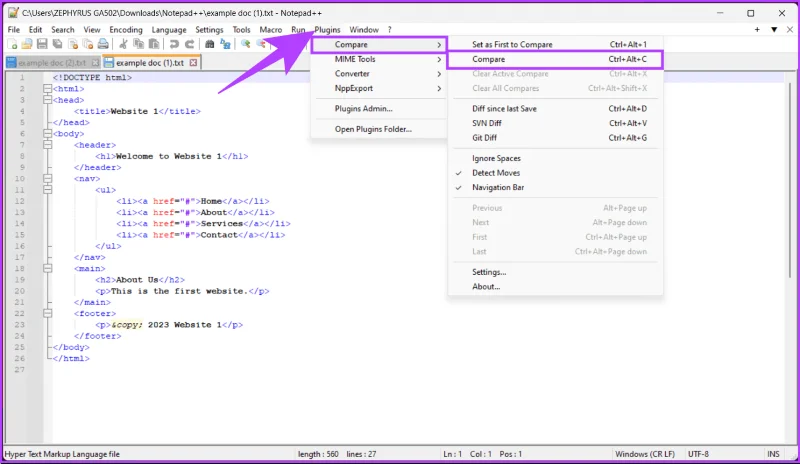800x464 pixels.
Task: Close the example doc (1).txt tab with its red X
Action: 193,63
